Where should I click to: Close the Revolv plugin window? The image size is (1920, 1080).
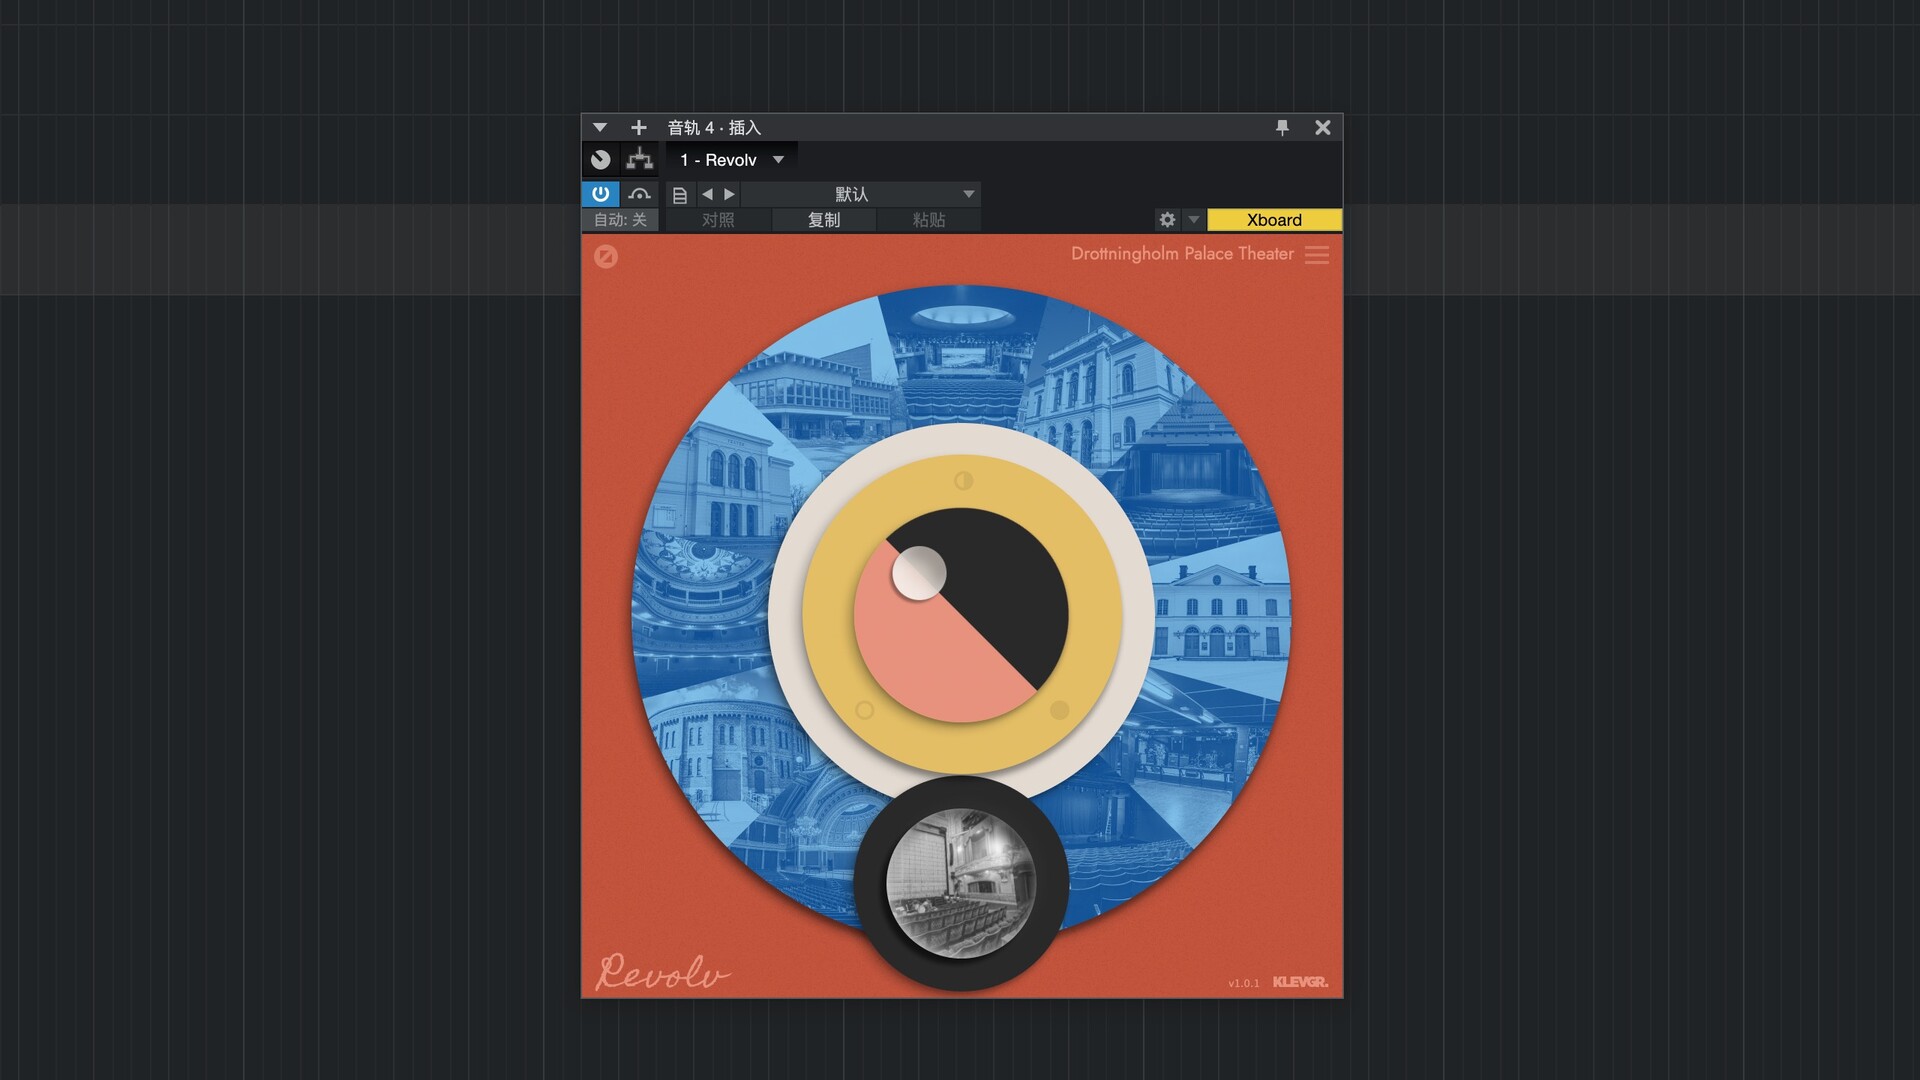[1323, 128]
